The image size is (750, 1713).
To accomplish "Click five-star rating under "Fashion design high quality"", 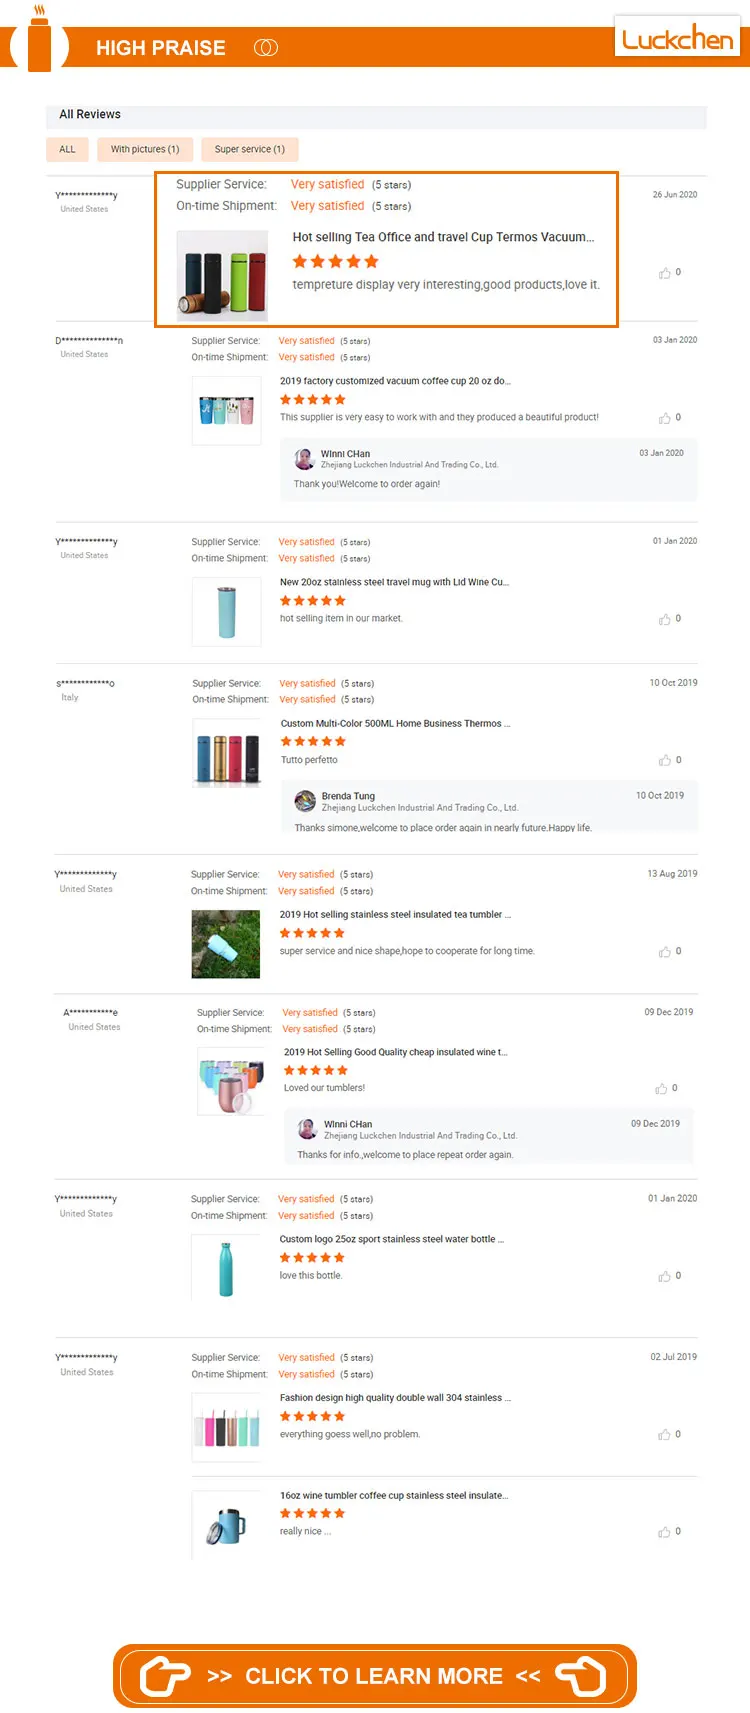I will (x=312, y=1416).
